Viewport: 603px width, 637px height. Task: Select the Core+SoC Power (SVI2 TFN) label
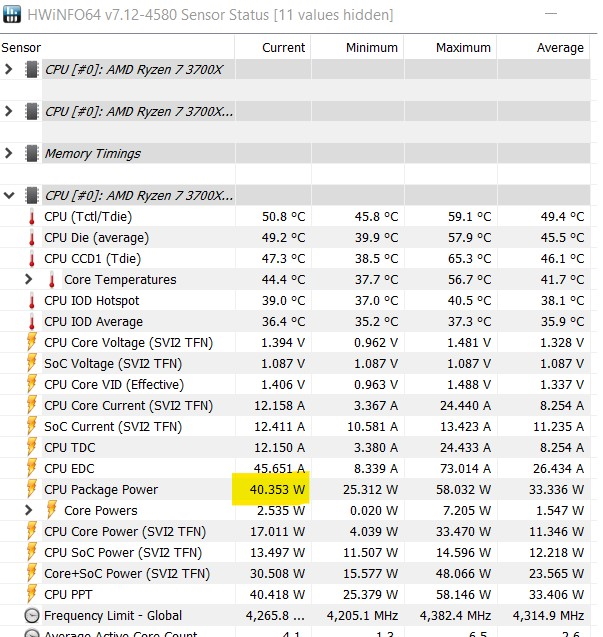tap(127, 574)
